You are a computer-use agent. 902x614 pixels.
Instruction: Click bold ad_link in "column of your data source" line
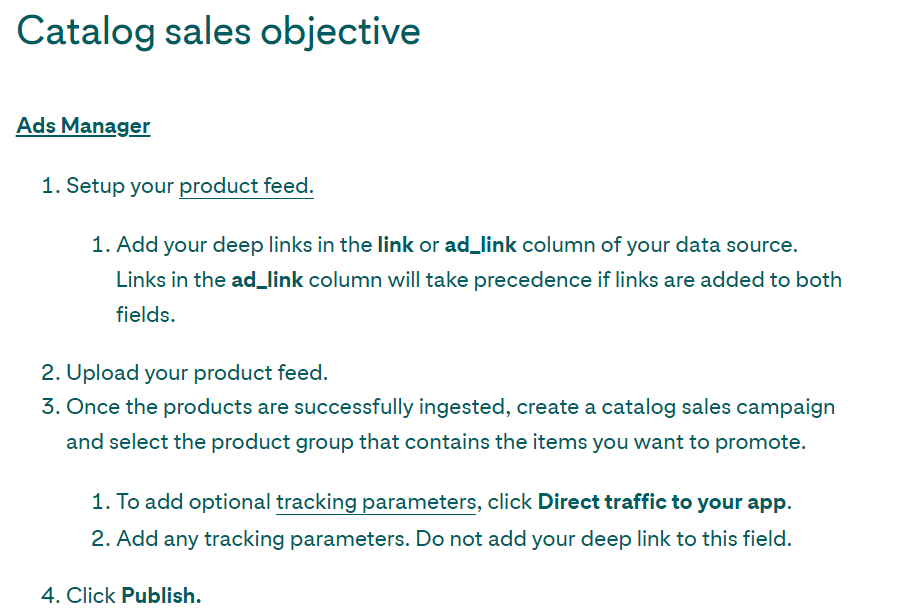[x=480, y=245]
